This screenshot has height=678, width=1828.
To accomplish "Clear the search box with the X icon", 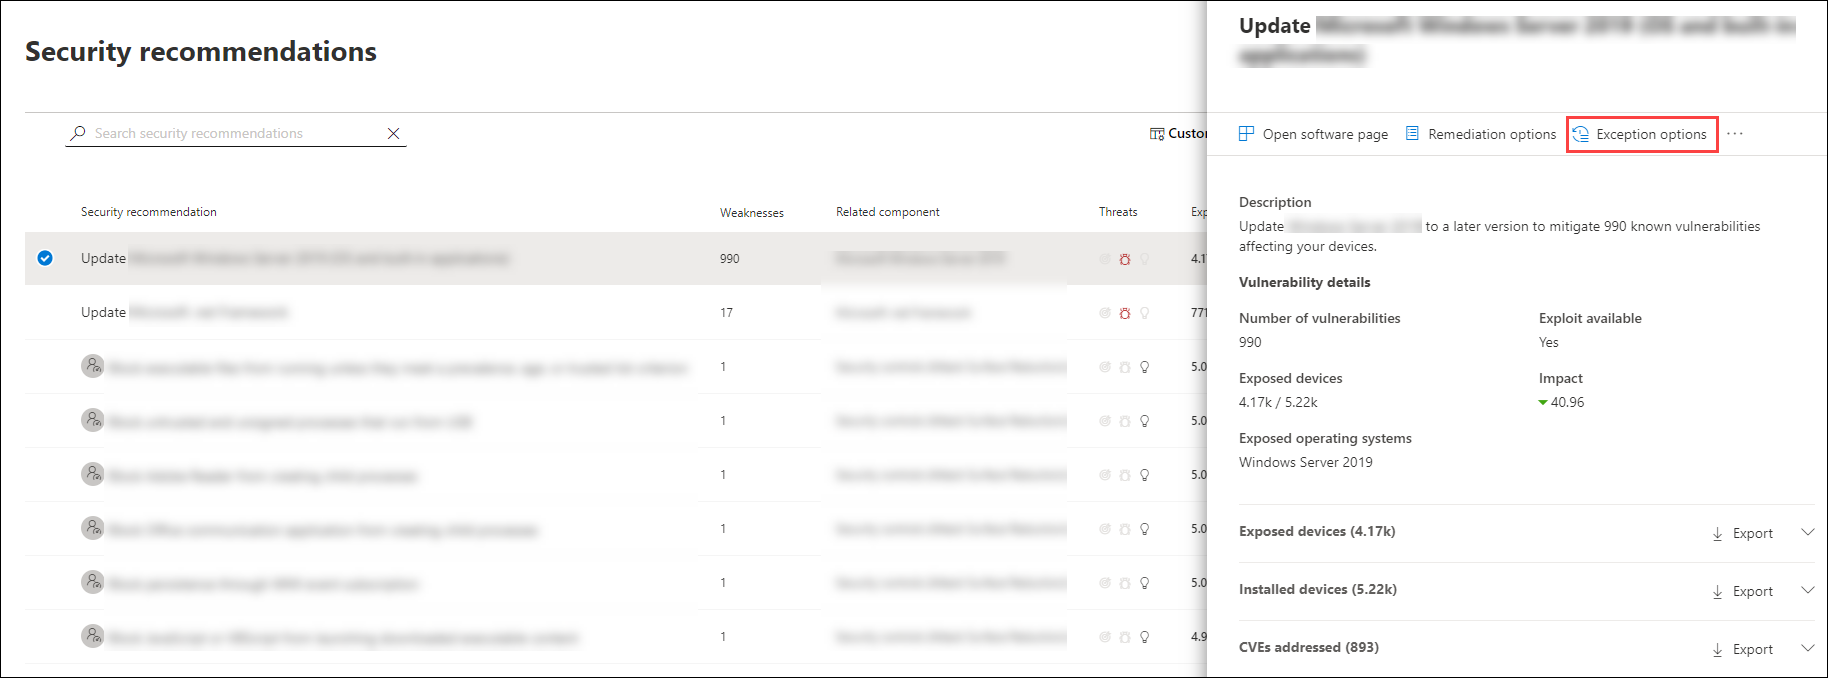I will coord(393,134).
